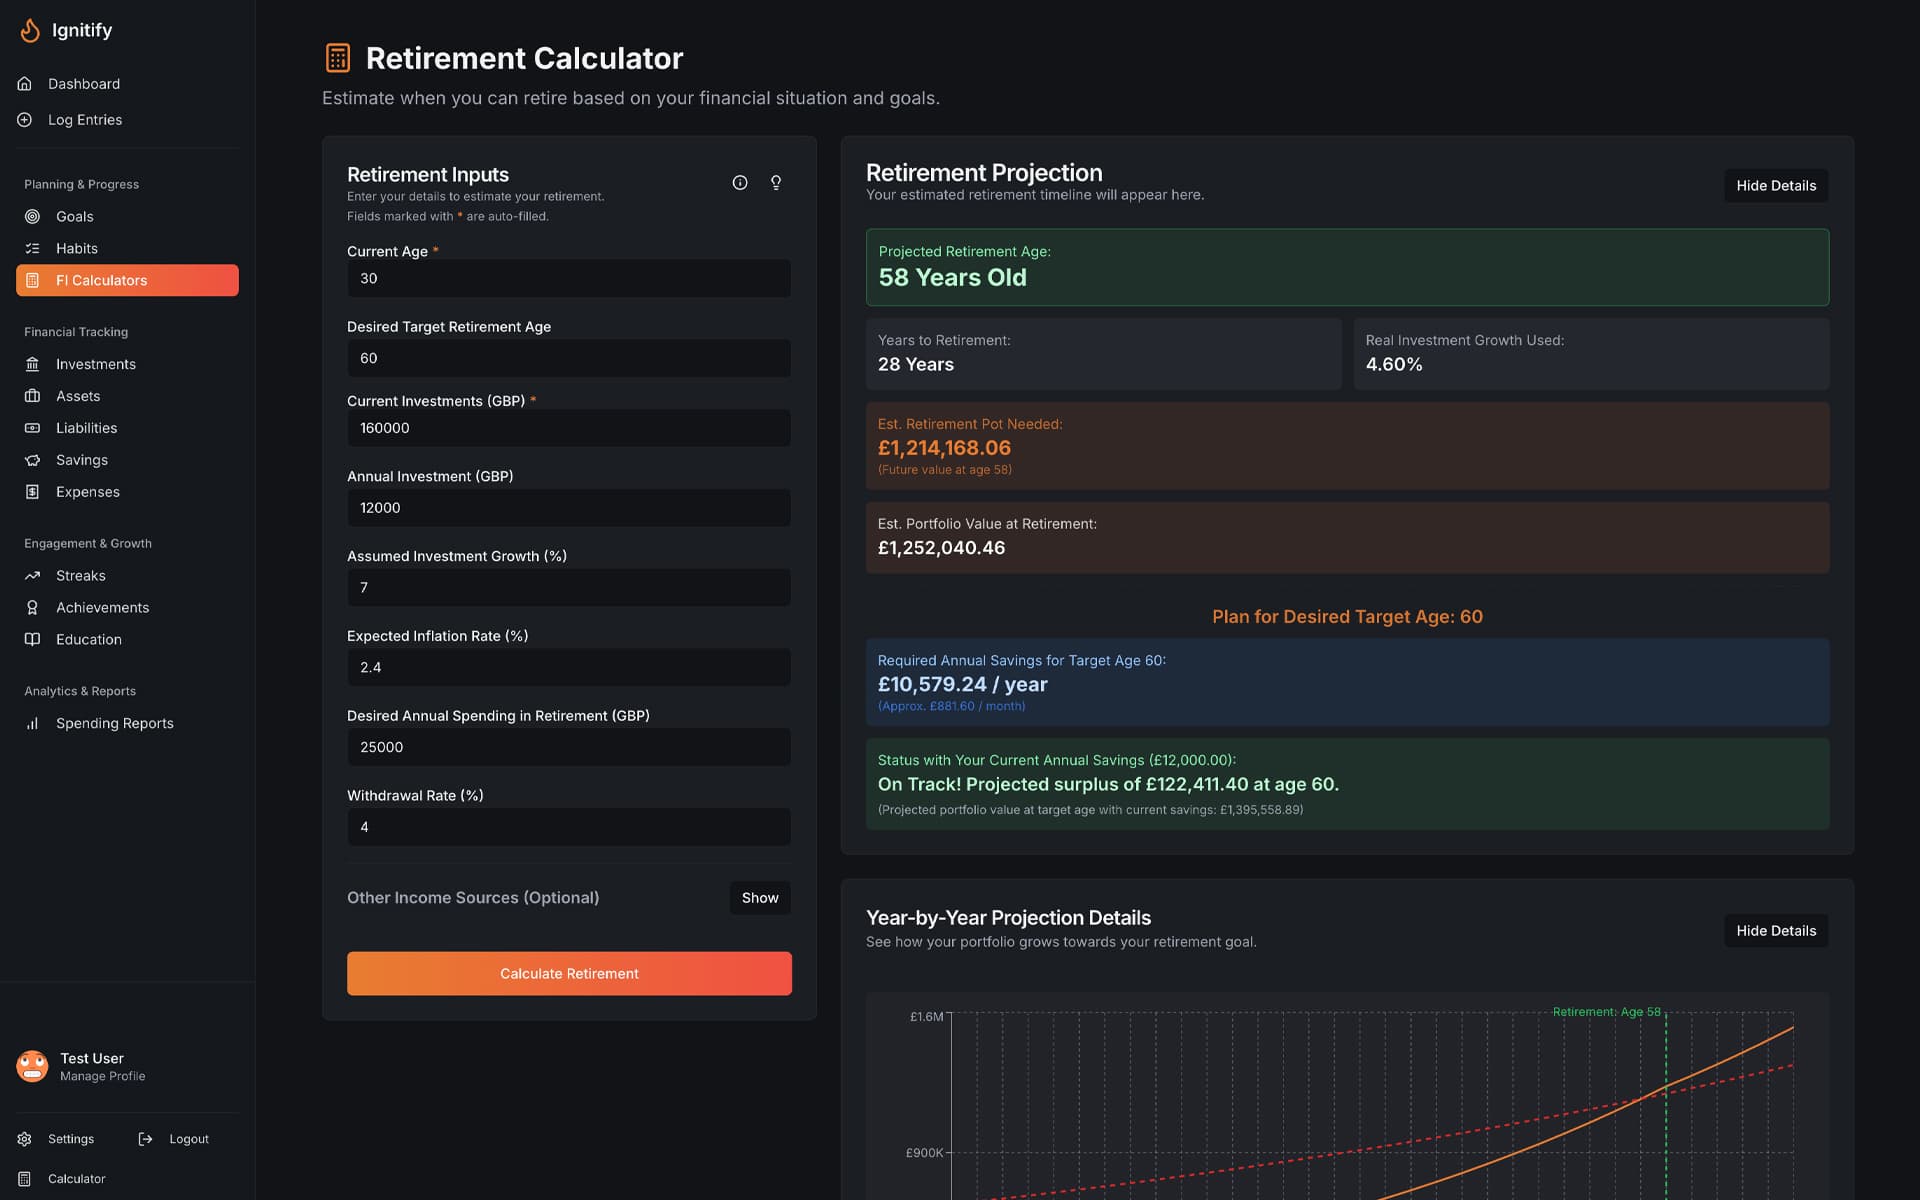Click the '£1,252,040.46' portfolio value
The image size is (1920, 1200).
(x=941, y=548)
